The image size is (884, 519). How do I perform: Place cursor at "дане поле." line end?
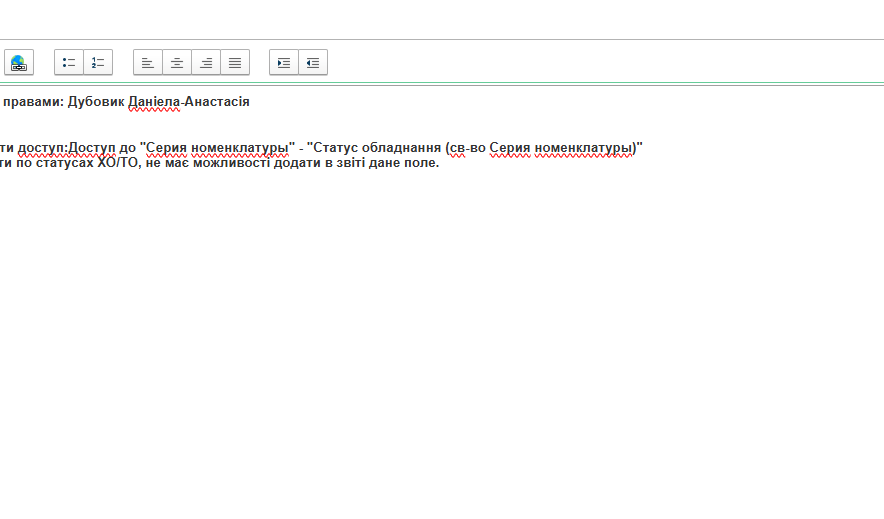point(438,163)
